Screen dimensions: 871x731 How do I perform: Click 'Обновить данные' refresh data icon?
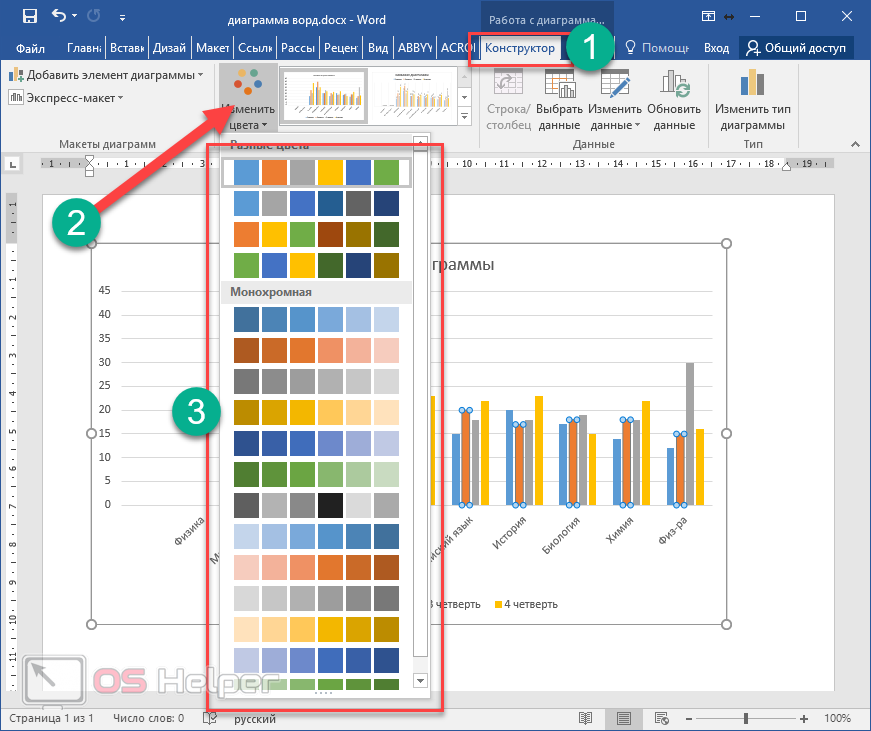(674, 101)
